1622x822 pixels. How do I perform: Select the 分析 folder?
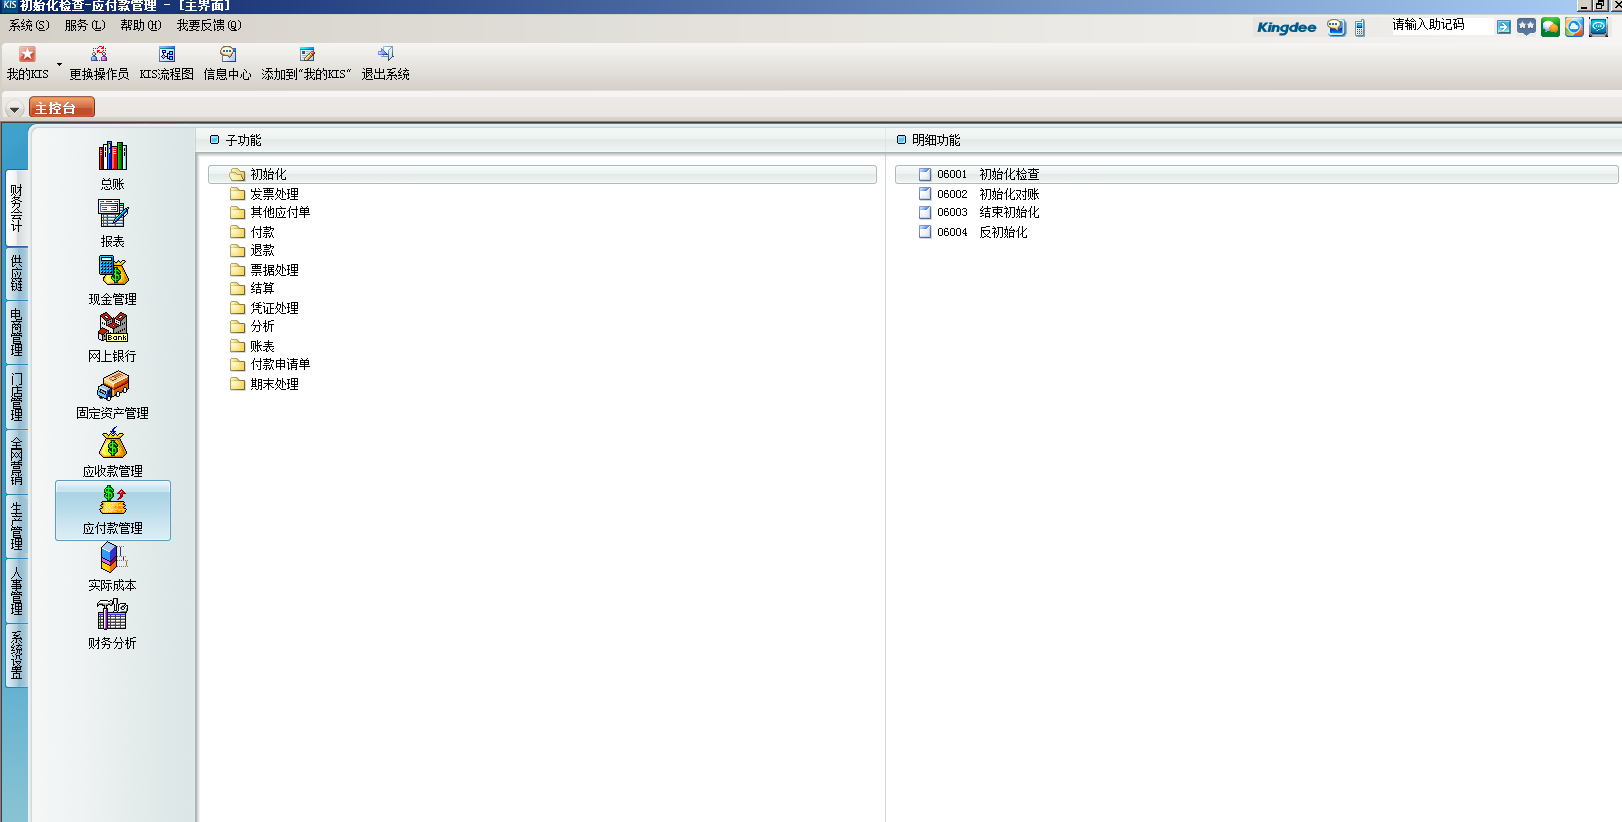point(252,326)
